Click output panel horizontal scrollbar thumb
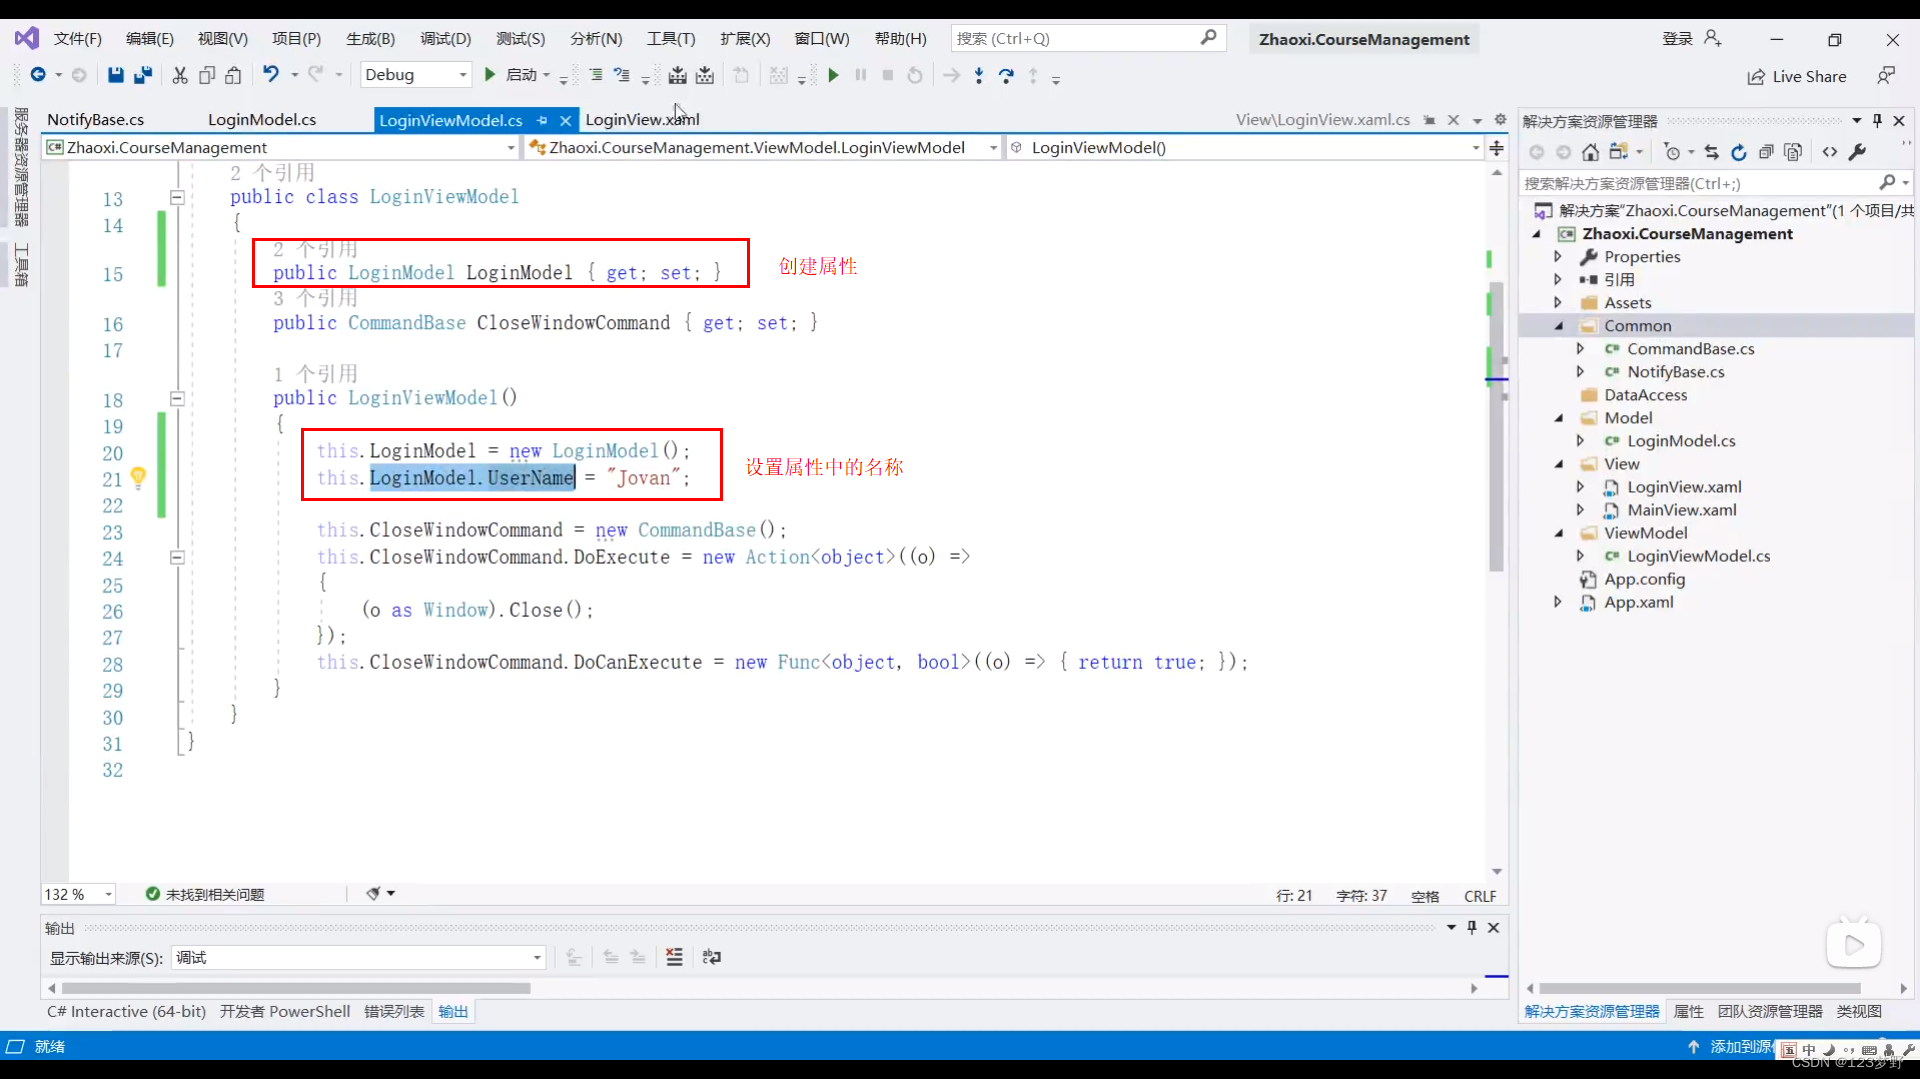The width and height of the screenshot is (1920, 1079). click(296, 988)
